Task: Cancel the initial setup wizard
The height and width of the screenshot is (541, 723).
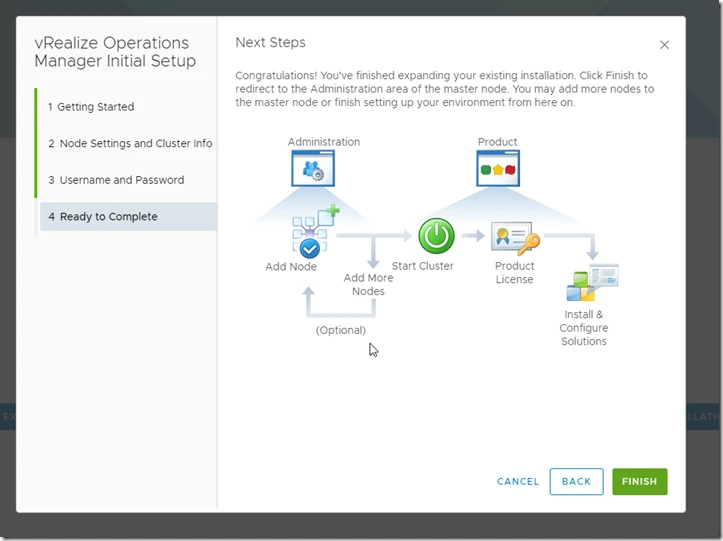Action: point(518,482)
